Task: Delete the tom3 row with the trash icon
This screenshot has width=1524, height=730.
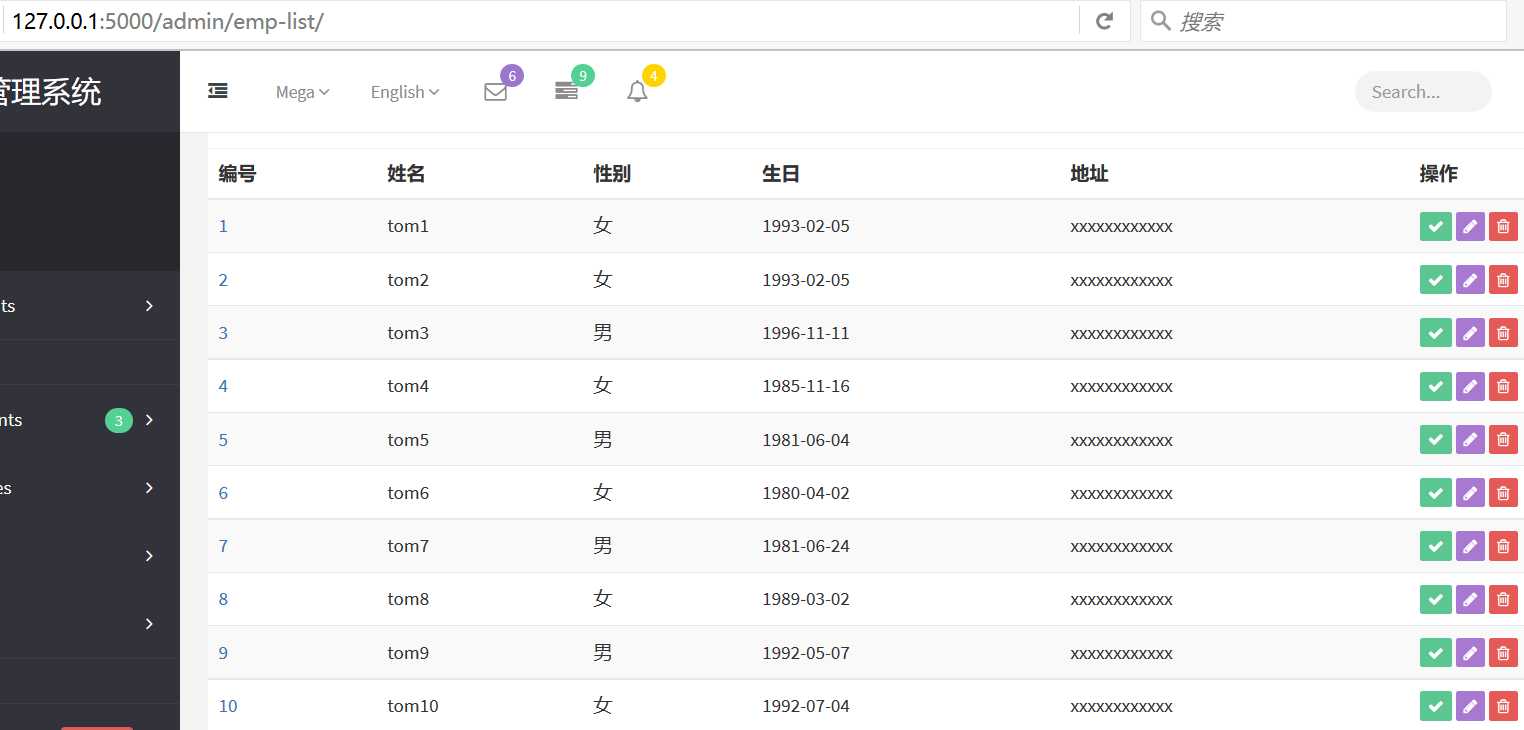Action: pos(1503,333)
